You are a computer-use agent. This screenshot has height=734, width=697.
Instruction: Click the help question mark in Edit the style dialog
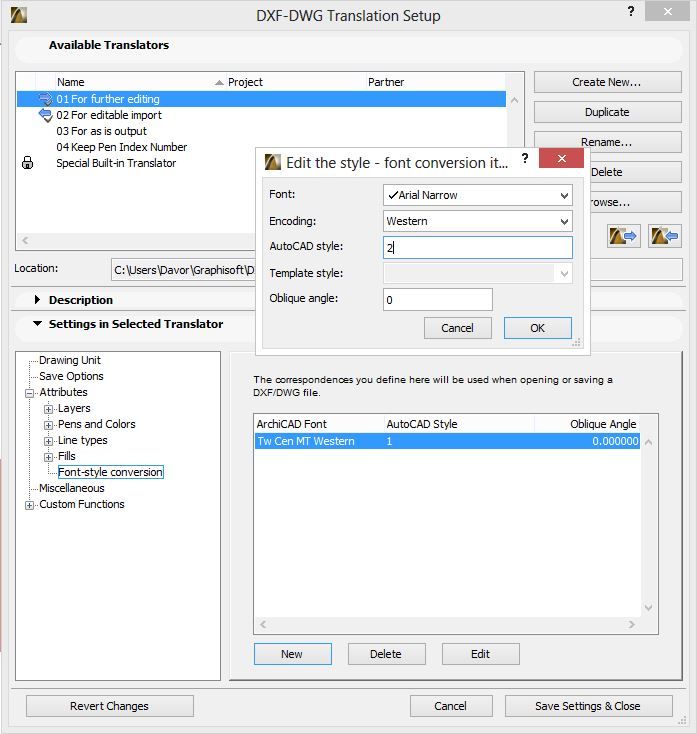[x=525, y=158]
